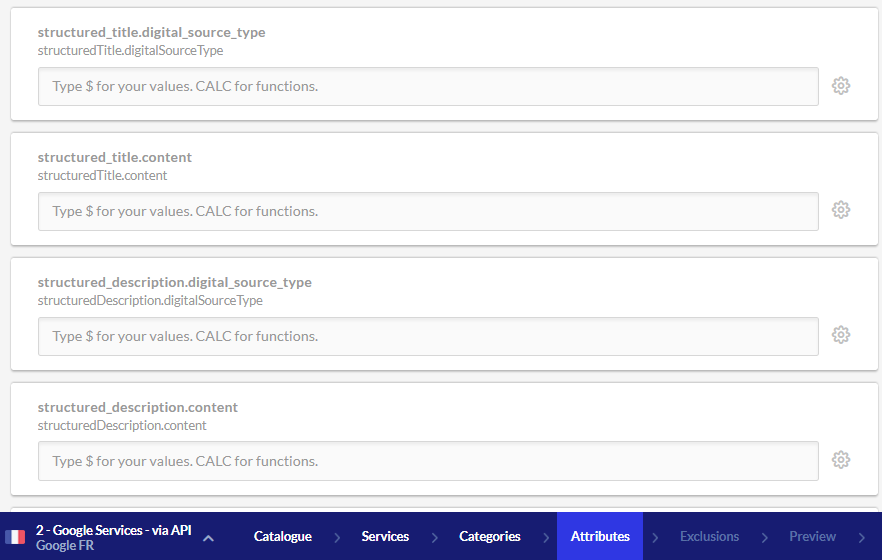Screen dimensions: 882x560
Task: Click the chevron between Catalogue and Services
Action: [336, 538]
